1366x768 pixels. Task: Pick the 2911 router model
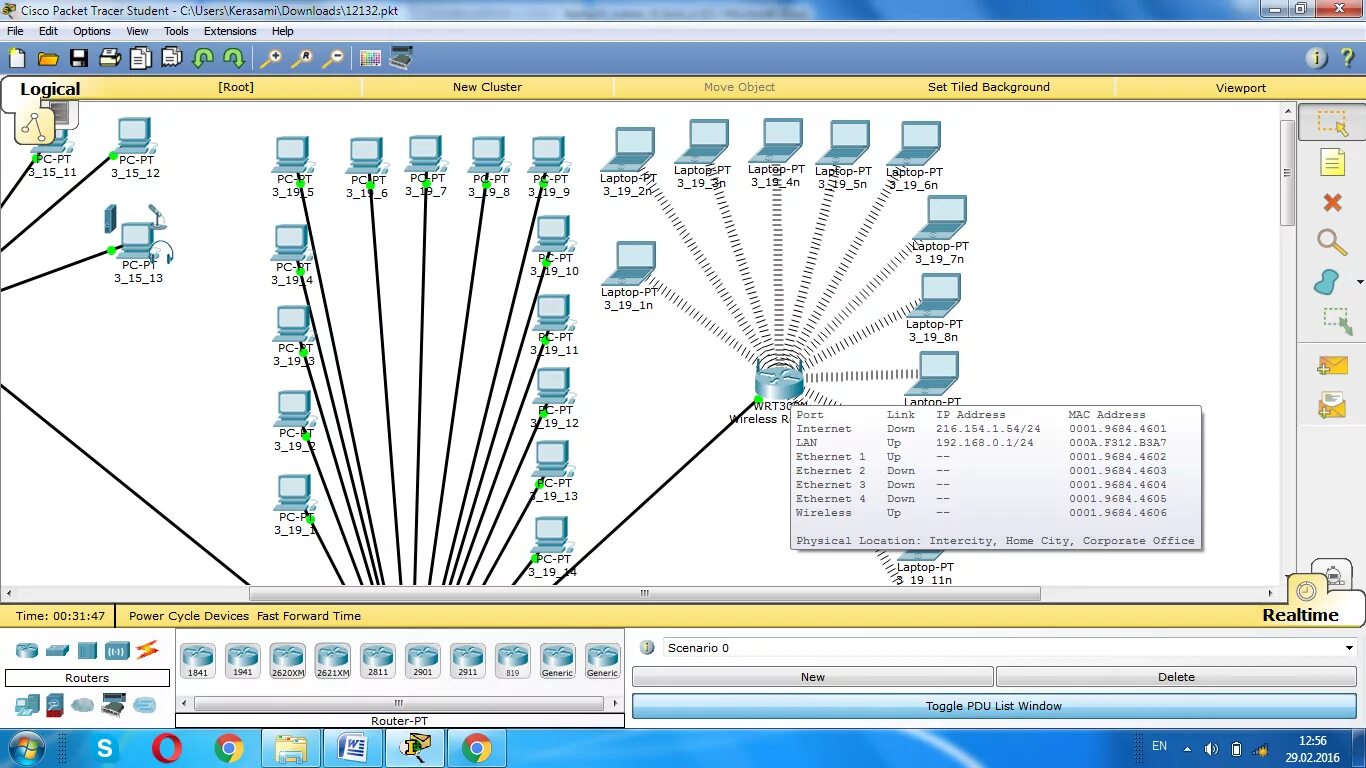click(x=468, y=660)
